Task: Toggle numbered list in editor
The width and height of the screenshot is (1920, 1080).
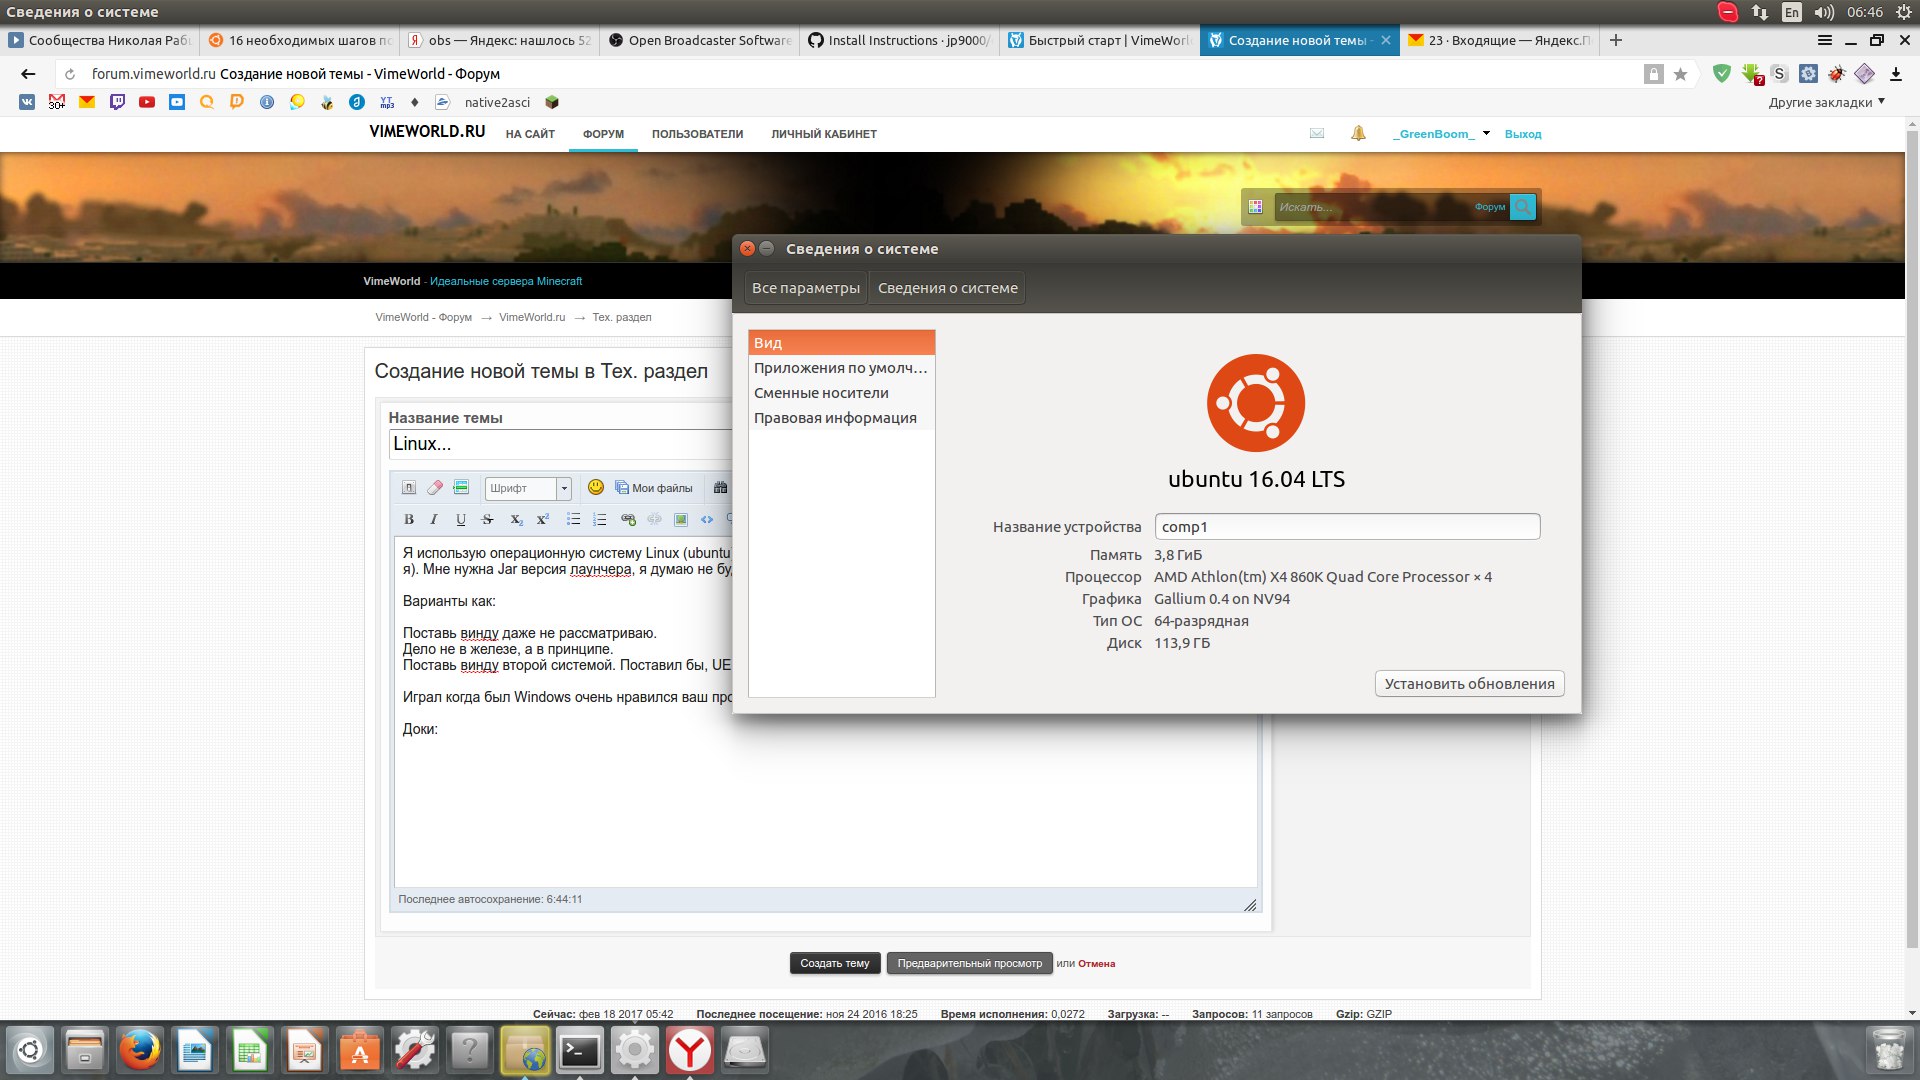Action: click(x=599, y=519)
